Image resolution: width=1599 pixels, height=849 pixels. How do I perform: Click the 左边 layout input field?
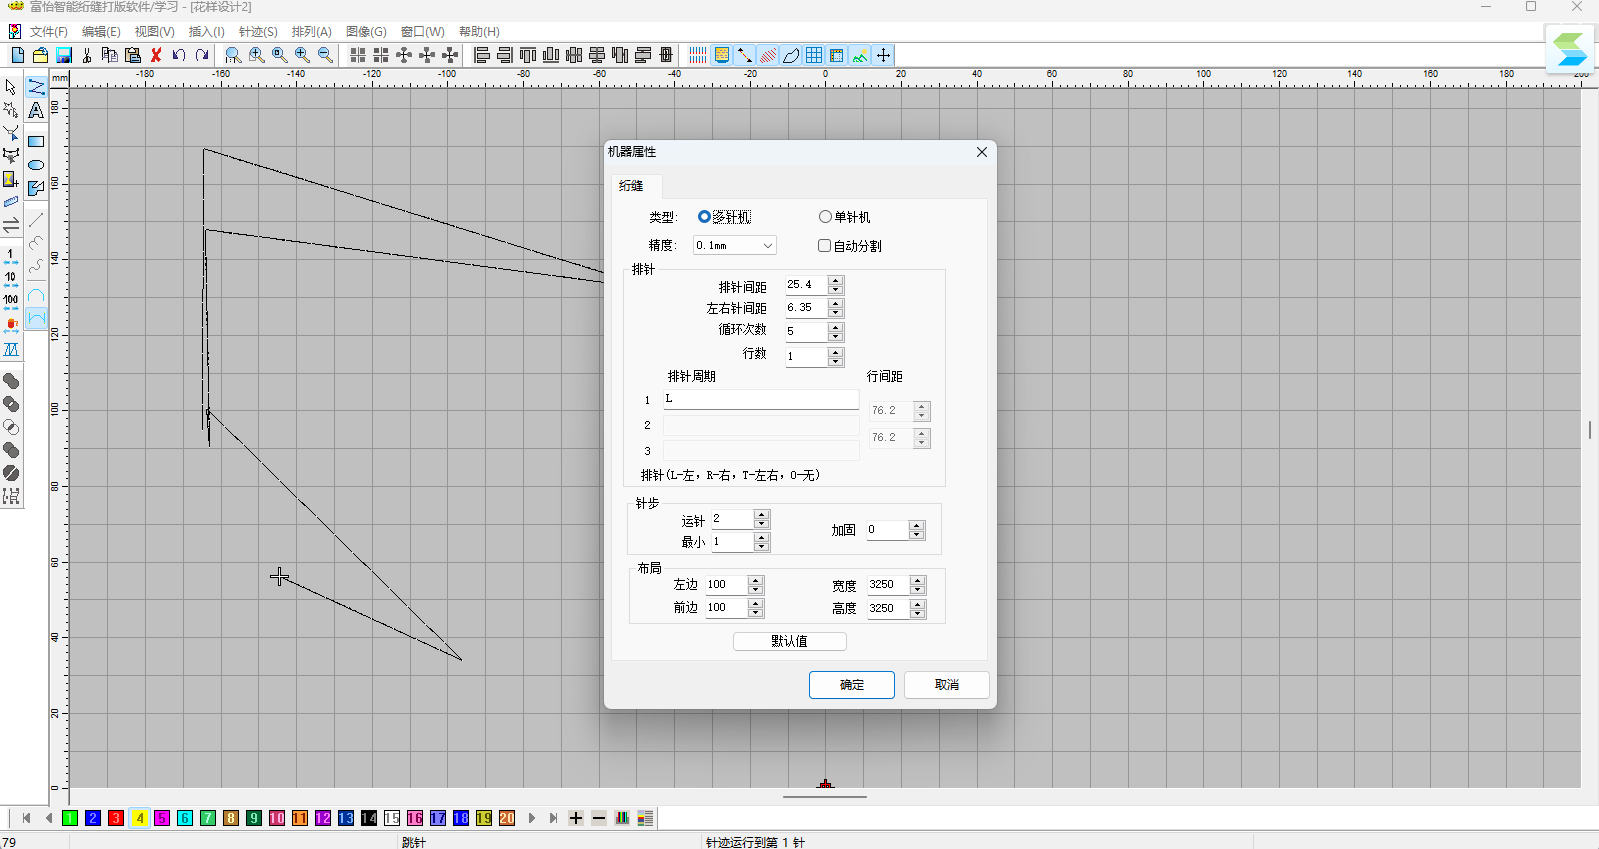point(726,584)
